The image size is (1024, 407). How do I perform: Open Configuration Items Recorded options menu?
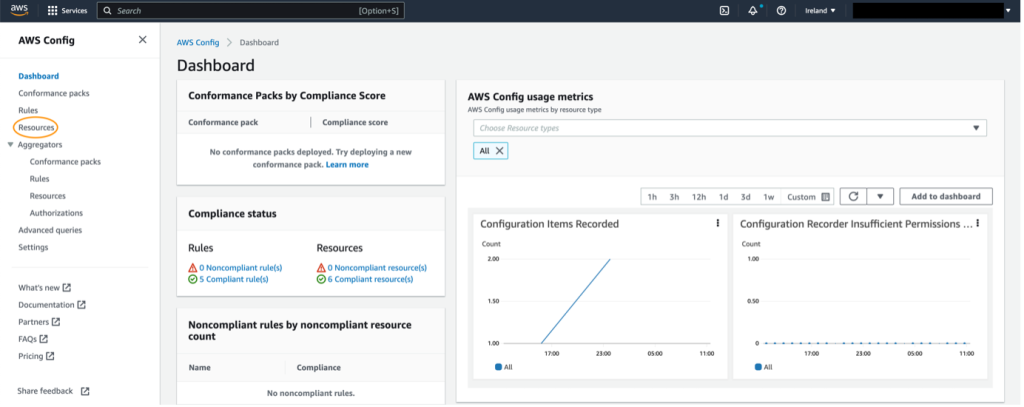pyautogui.click(x=718, y=223)
